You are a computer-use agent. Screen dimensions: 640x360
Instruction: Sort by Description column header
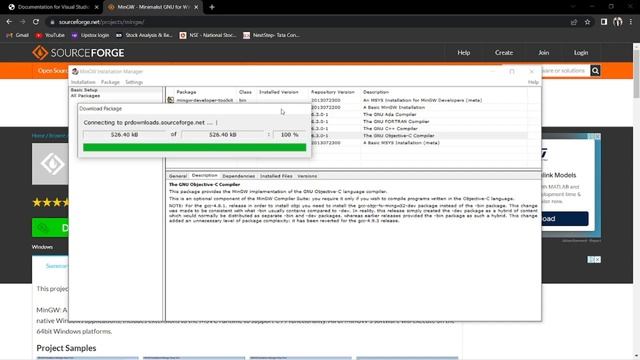coord(376,92)
